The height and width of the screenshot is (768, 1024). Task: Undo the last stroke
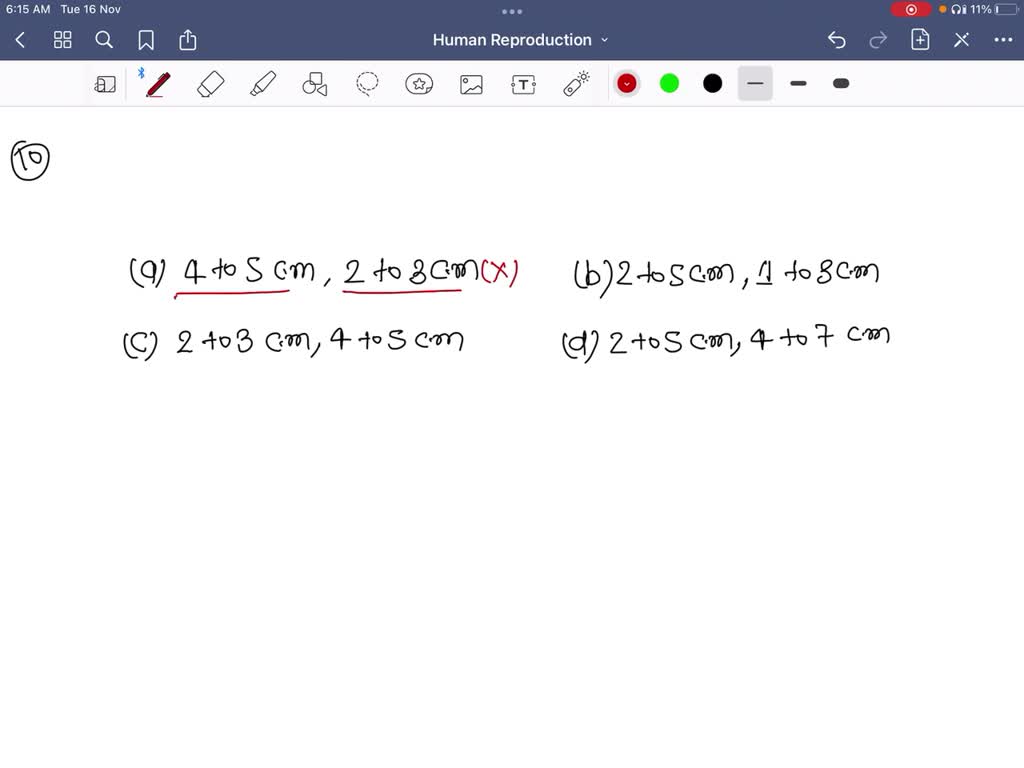click(x=837, y=40)
